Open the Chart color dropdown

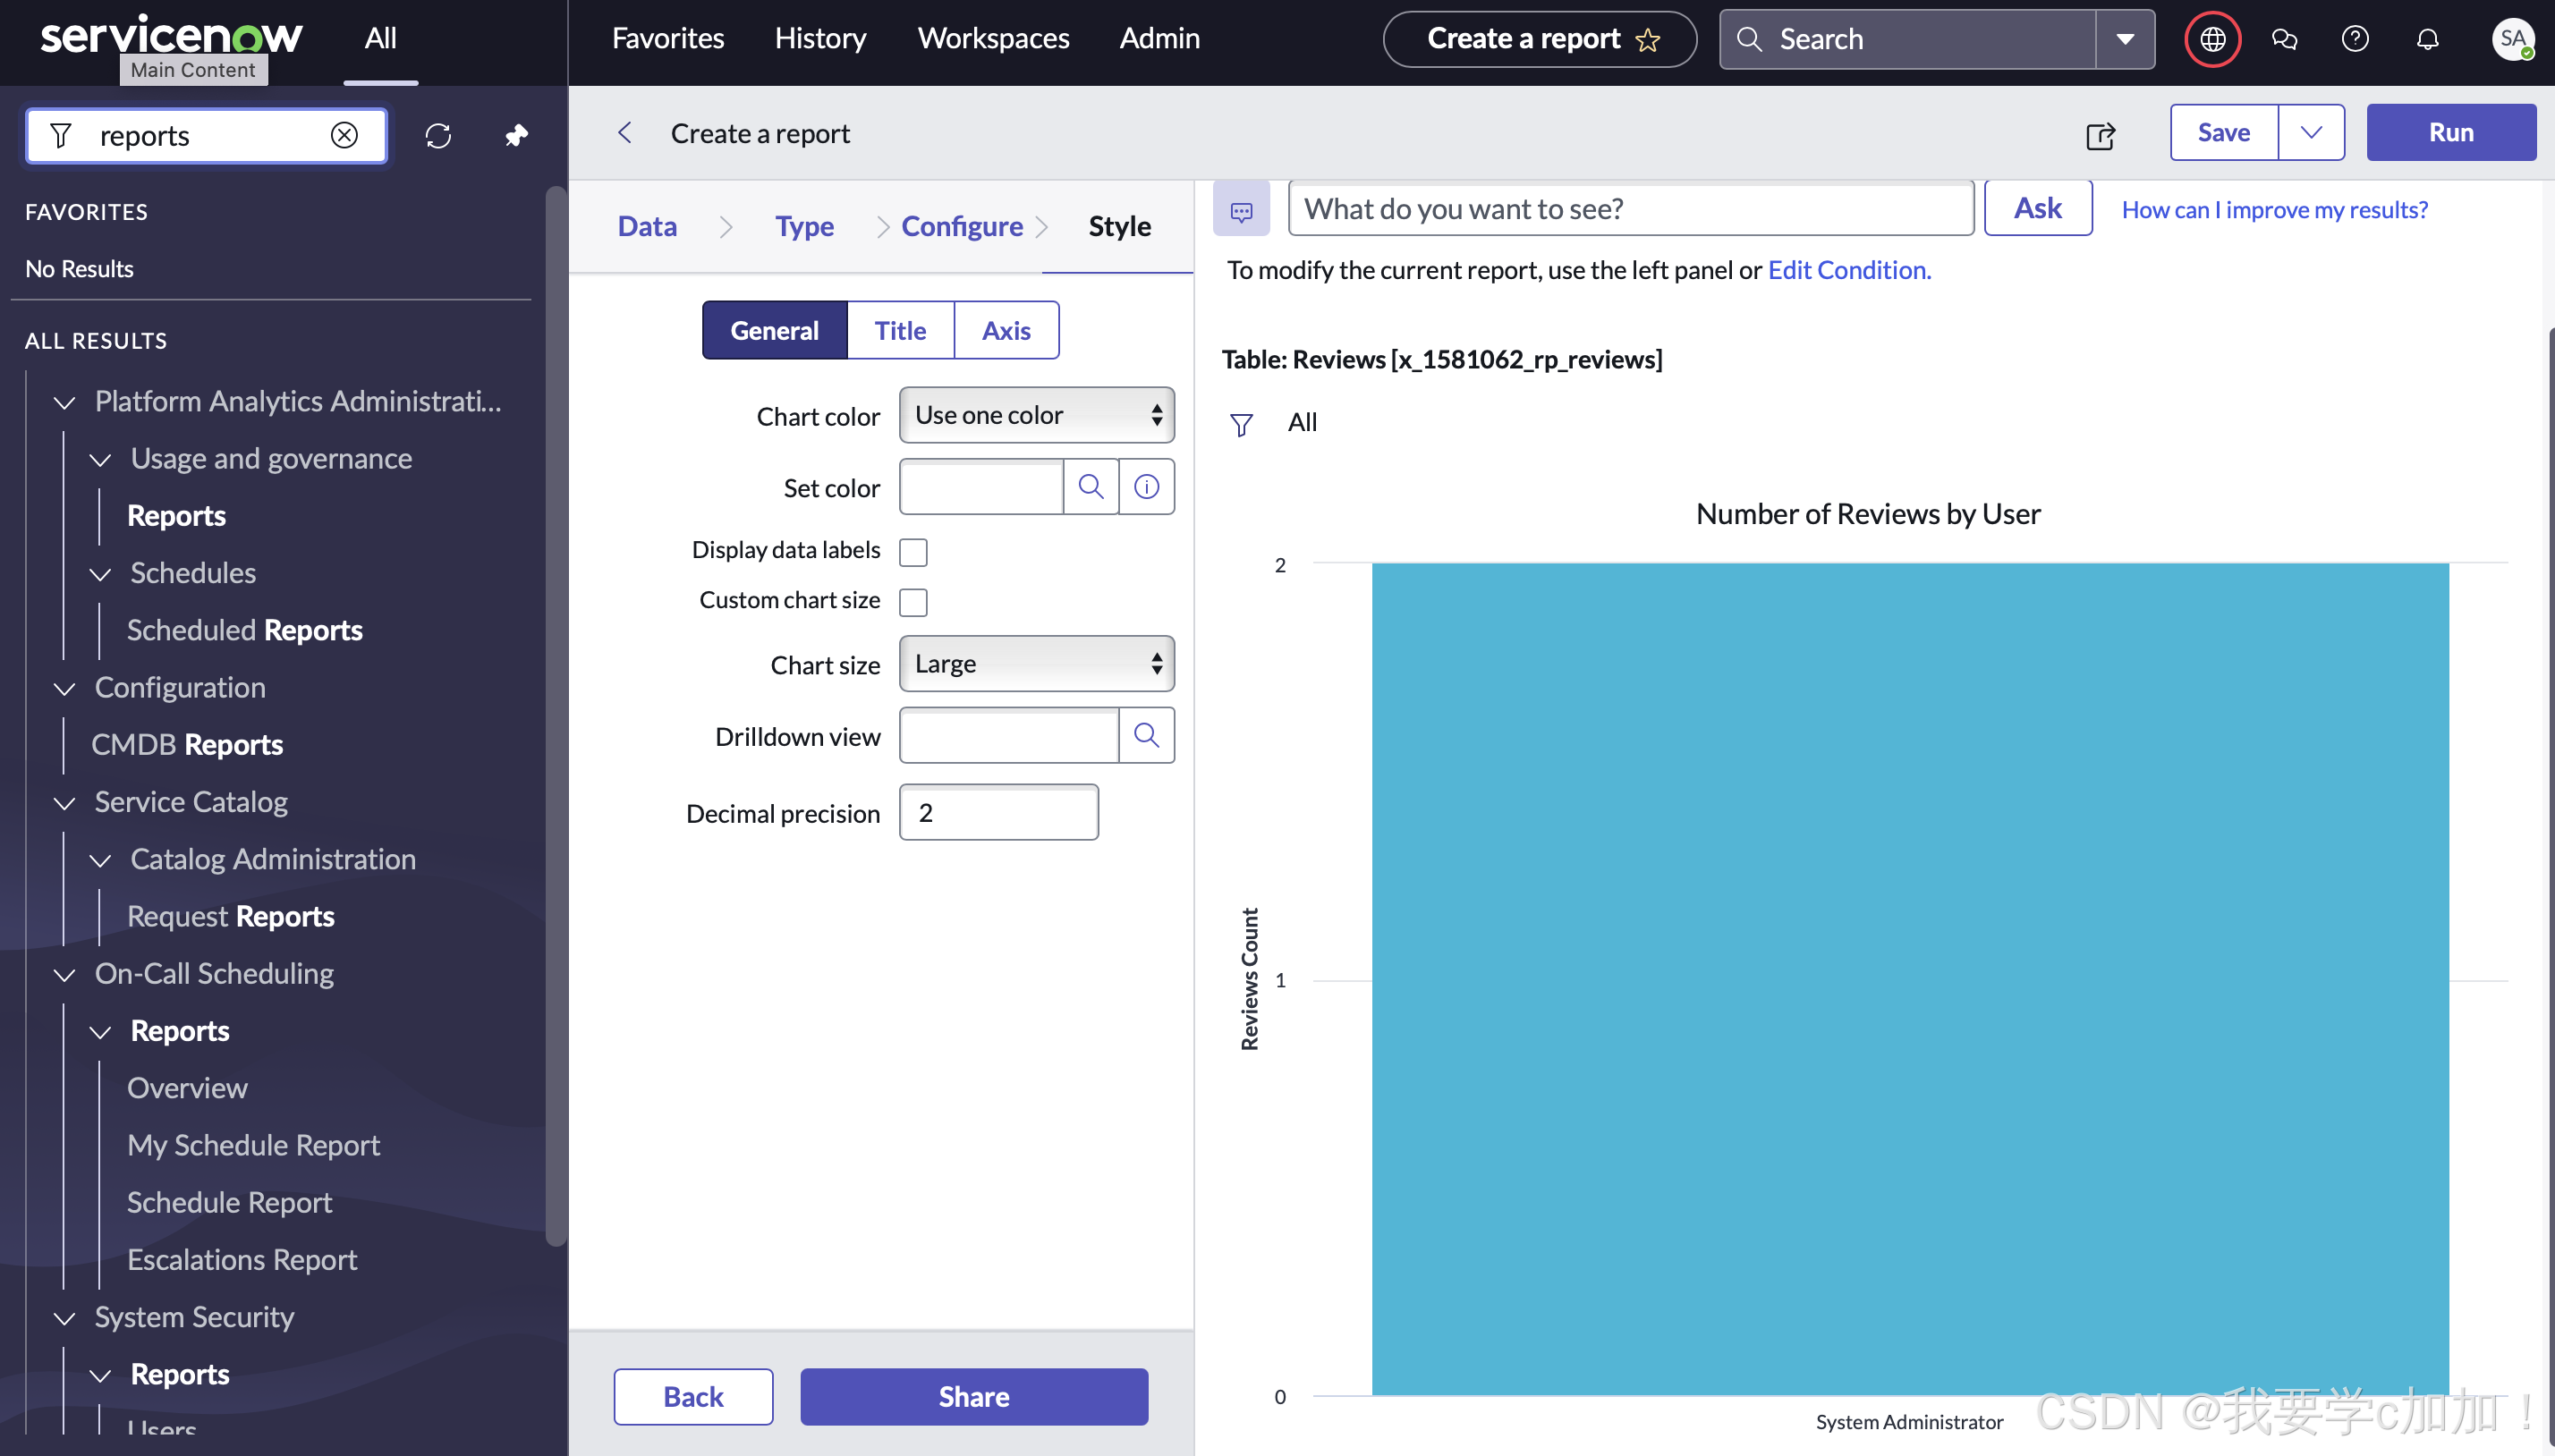[1036, 415]
